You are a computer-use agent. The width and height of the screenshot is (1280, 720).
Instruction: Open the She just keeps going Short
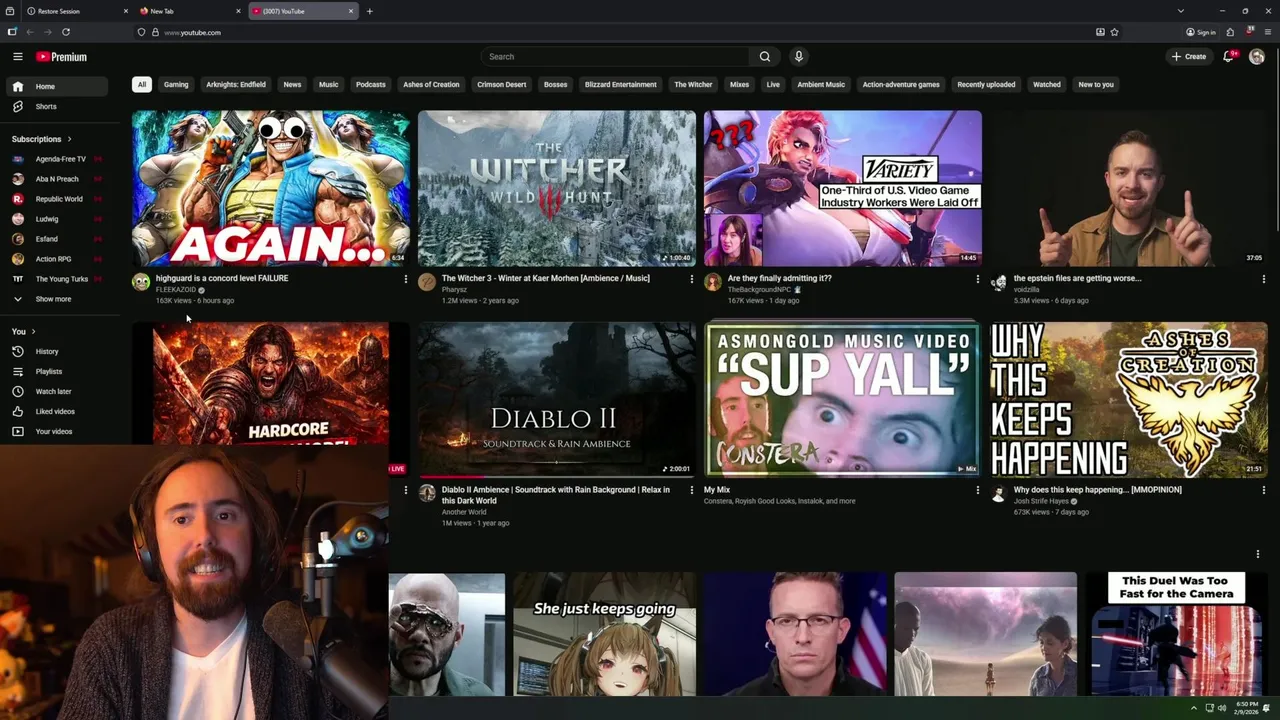(604, 634)
